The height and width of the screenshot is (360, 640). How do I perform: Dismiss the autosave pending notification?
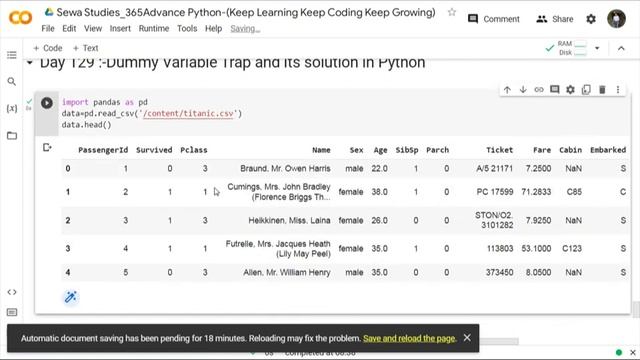pos(467,338)
